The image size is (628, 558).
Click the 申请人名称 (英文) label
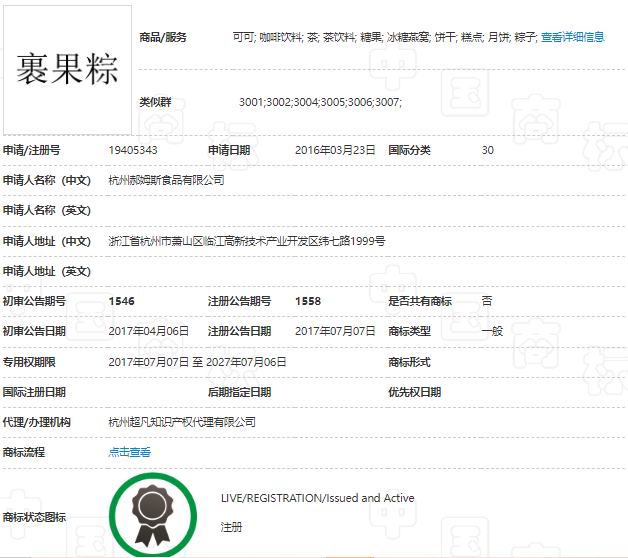[x=47, y=210]
